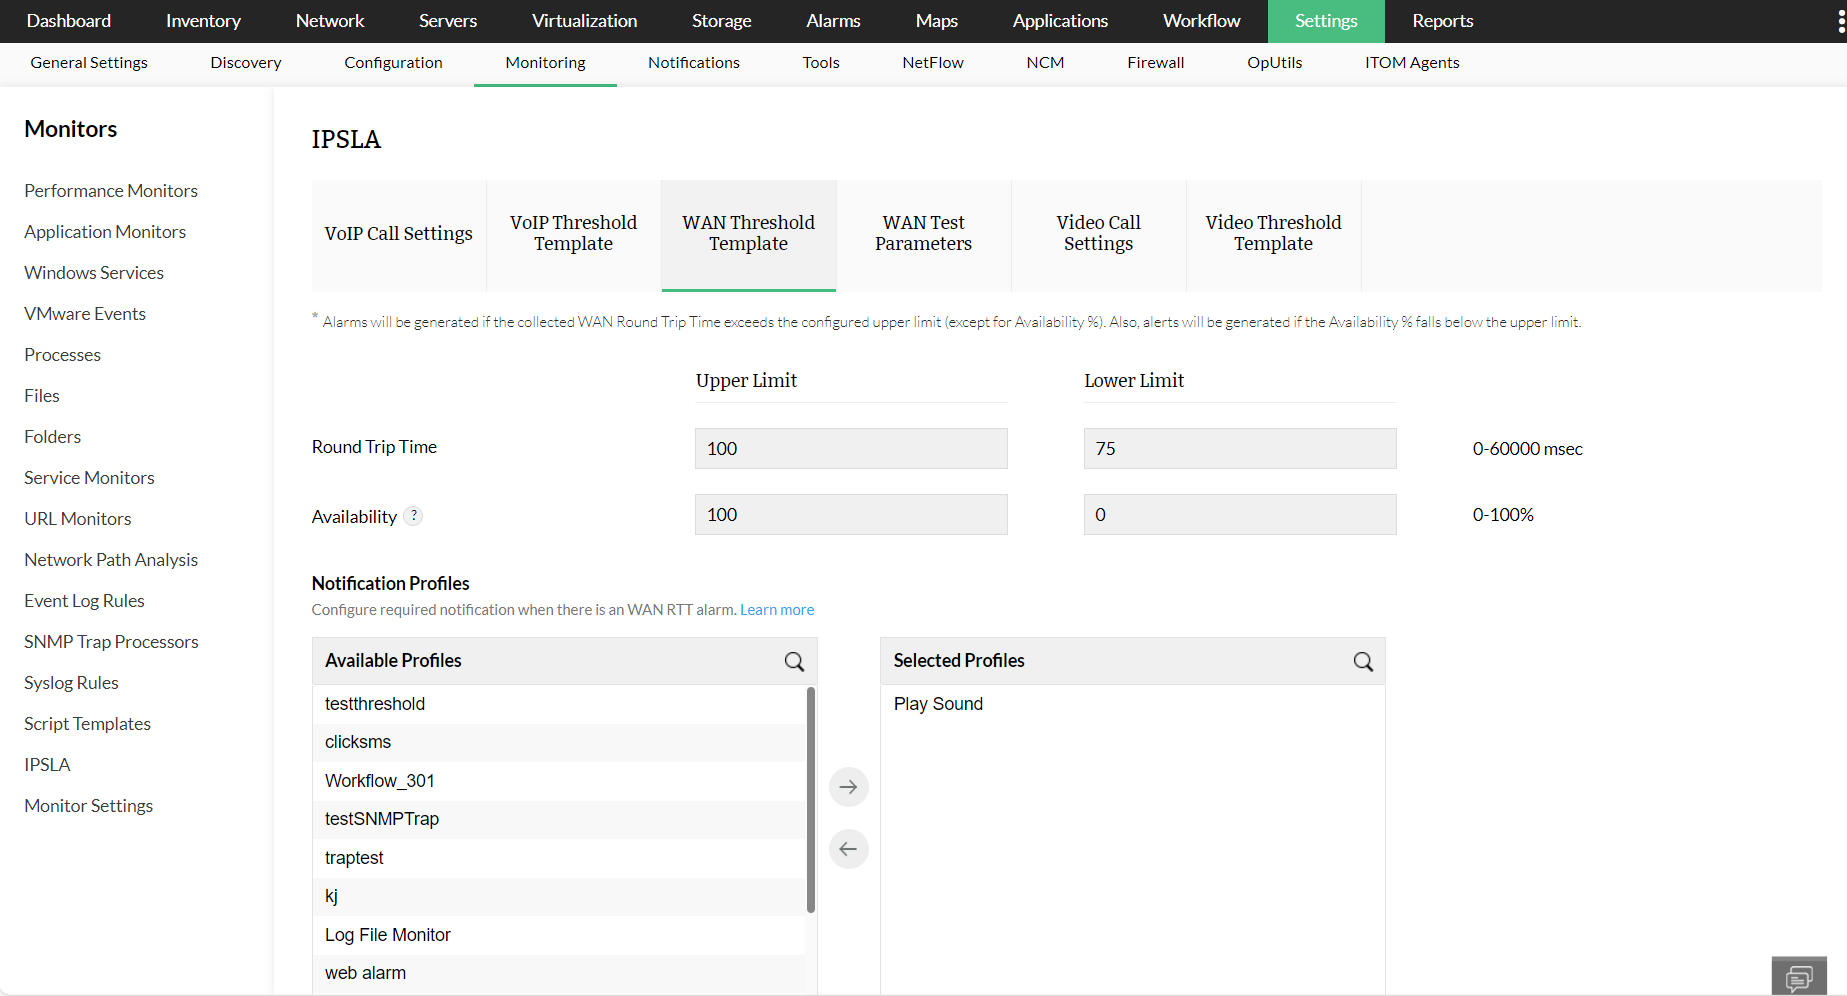
Task: Open the Available Profiles search icon
Action: [793, 661]
